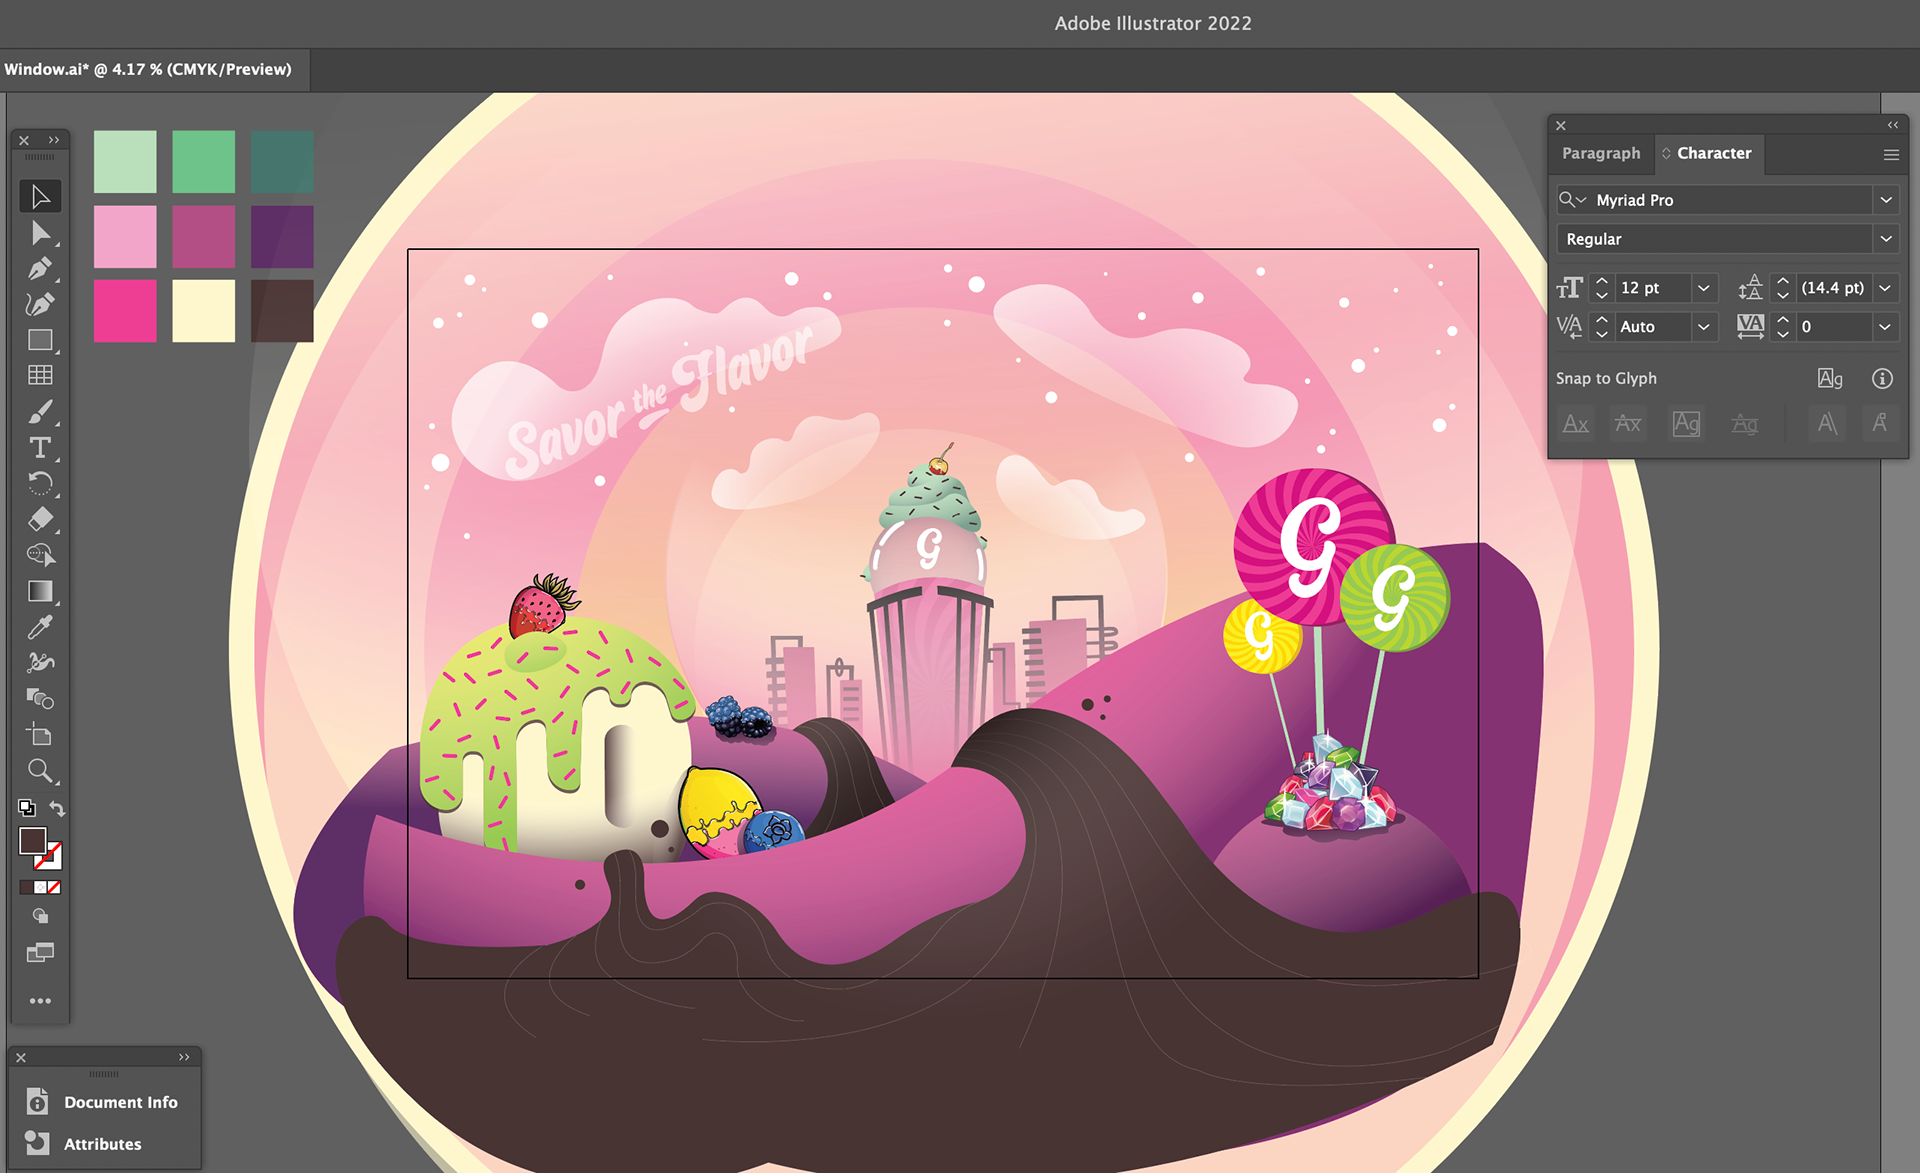Open tracking dropdown arrow

pos(1885,327)
